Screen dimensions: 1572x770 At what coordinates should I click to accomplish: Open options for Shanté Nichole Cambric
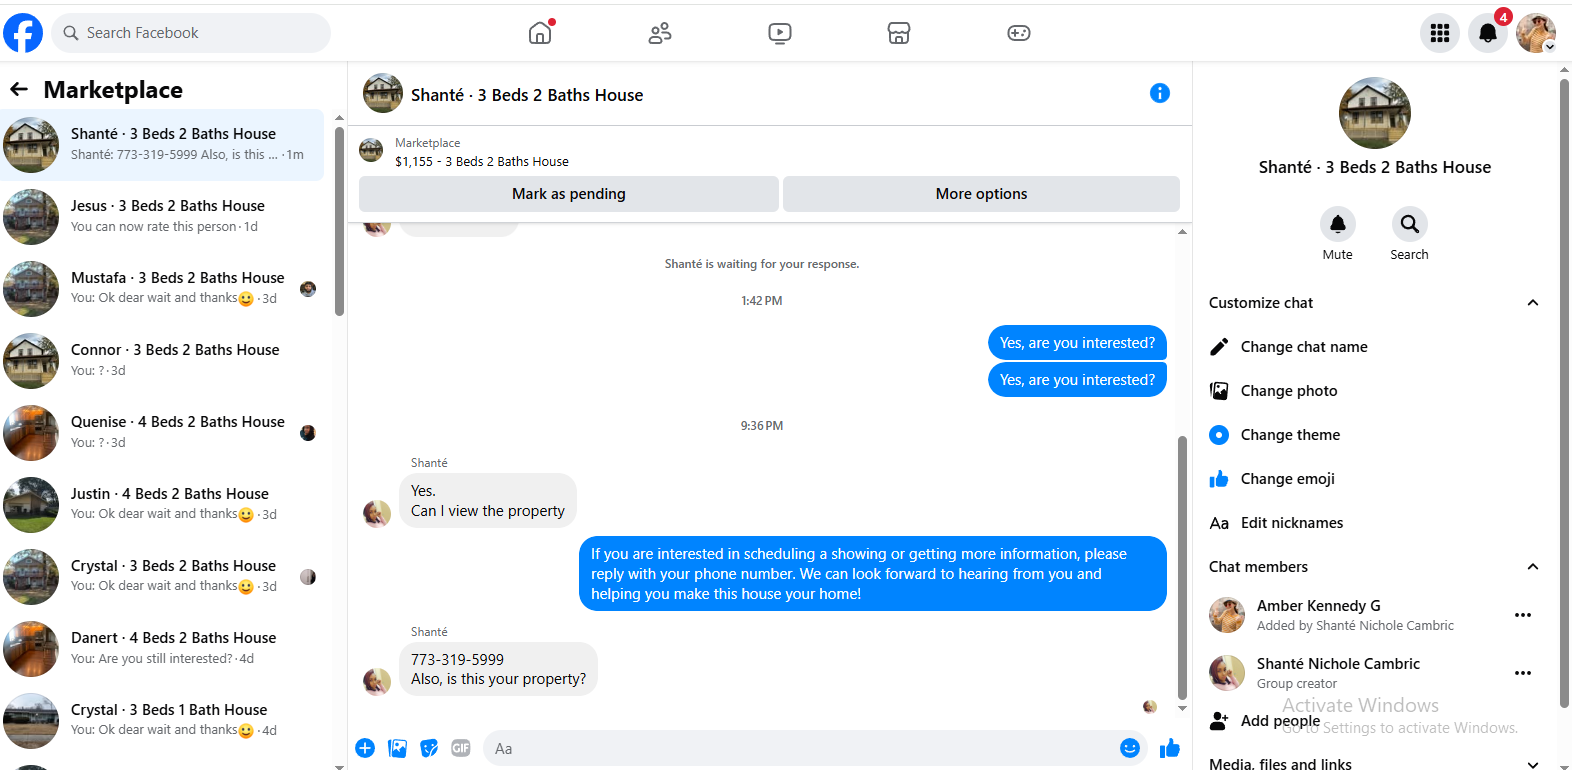(1523, 673)
